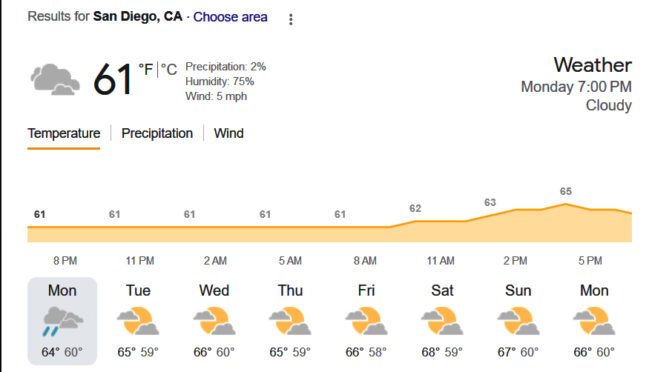672x372 pixels.
Task: Switch to the Wind tab
Action: (228, 133)
